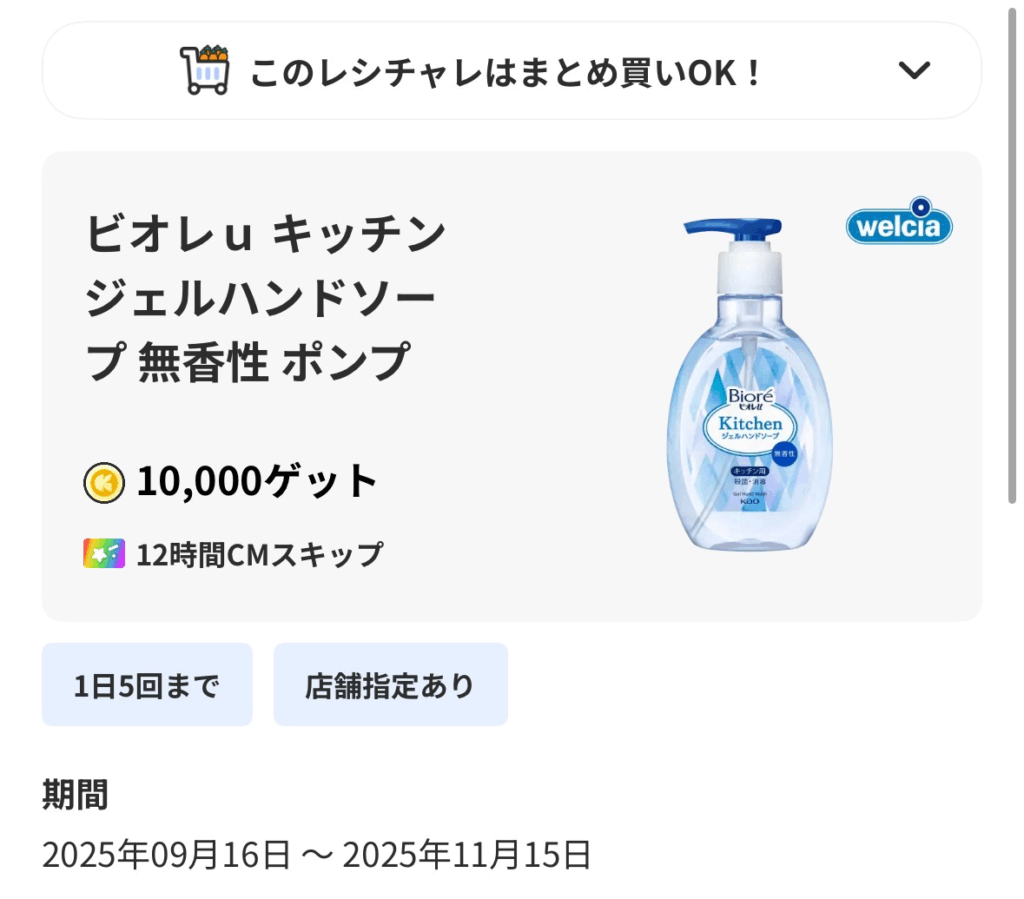Image resolution: width=1024 pixels, height=899 pixels.
Task: Click the product title ビオレu キッチン ジェルハンドソープ
Action: pyautogui.click(x=265, y=298)
